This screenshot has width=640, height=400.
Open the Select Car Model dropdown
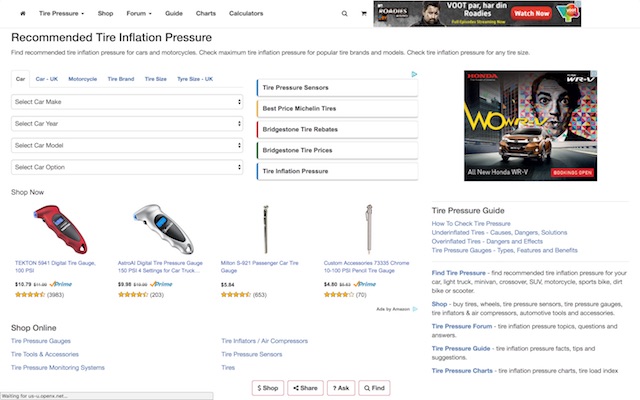click(127, 145)
